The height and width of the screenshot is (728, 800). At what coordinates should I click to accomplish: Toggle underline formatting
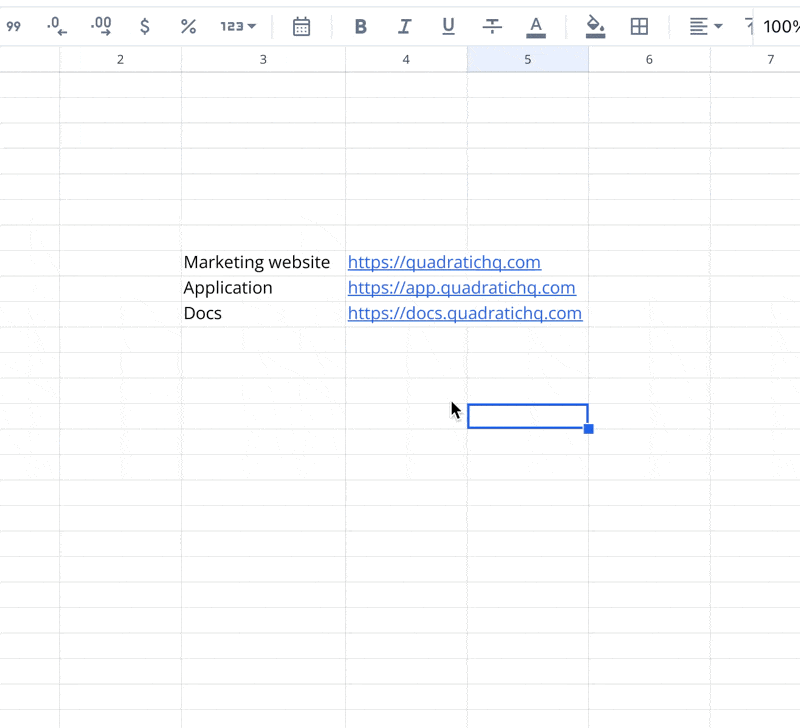click(x=448, y=26)
